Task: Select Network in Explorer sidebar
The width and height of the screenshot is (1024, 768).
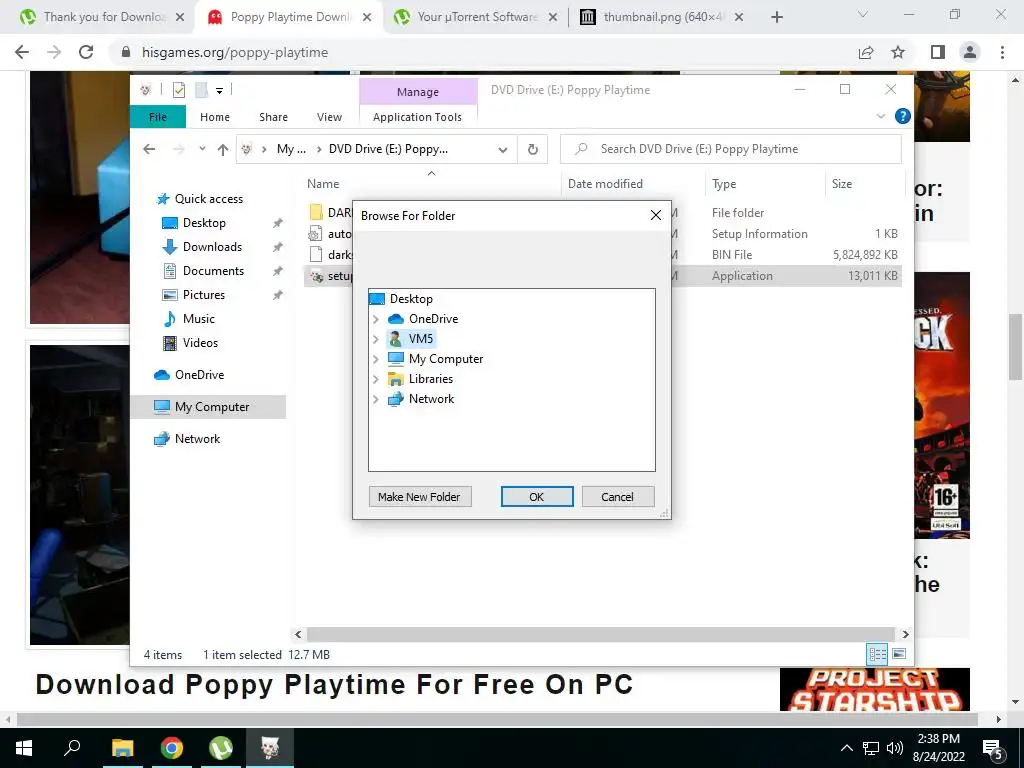Action: click(197, 439)
